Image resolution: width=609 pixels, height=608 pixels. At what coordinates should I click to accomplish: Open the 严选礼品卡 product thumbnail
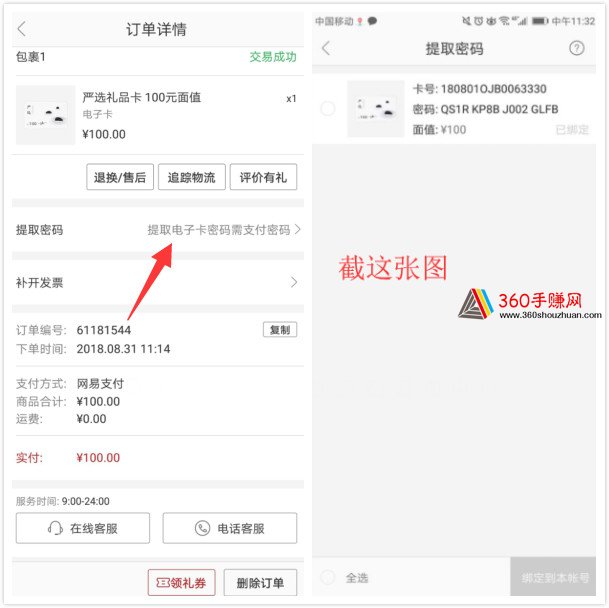(x=45, y=115)
